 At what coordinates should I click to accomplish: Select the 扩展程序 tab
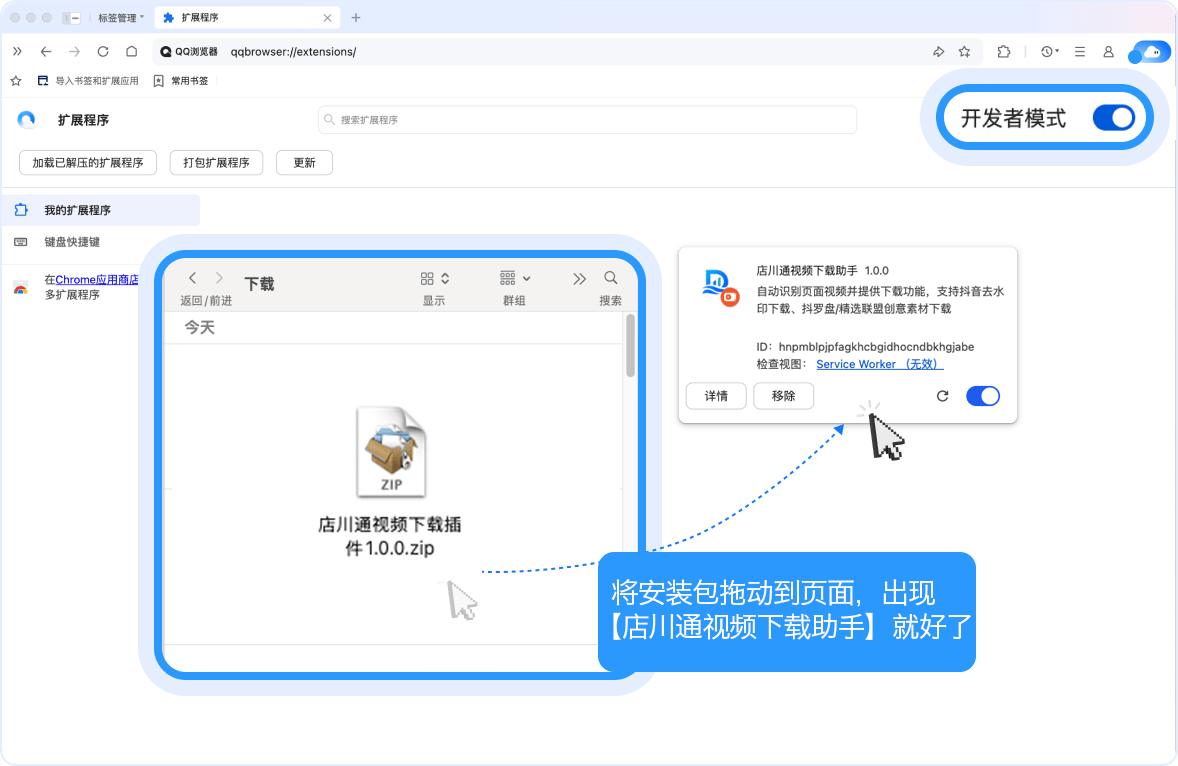[247, 17]
